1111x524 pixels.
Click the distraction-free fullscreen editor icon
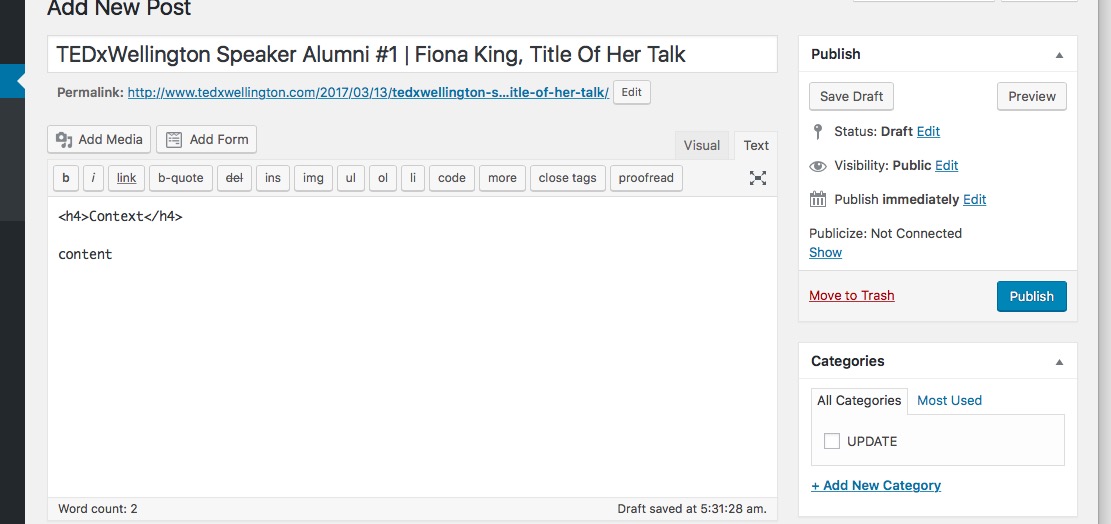(x=757, y=178)
